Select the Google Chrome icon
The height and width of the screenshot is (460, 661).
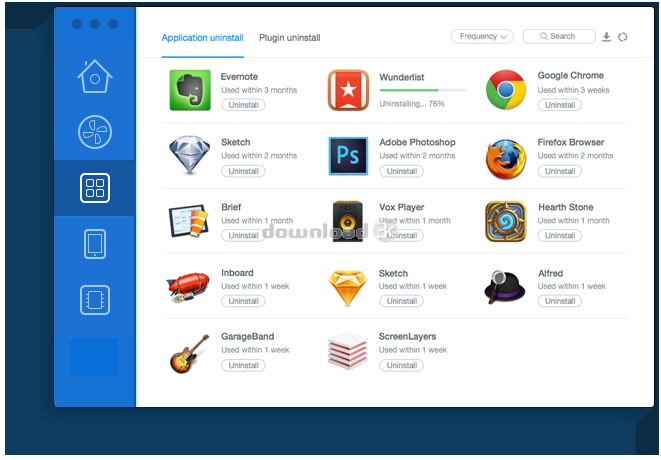click(506, 90)
